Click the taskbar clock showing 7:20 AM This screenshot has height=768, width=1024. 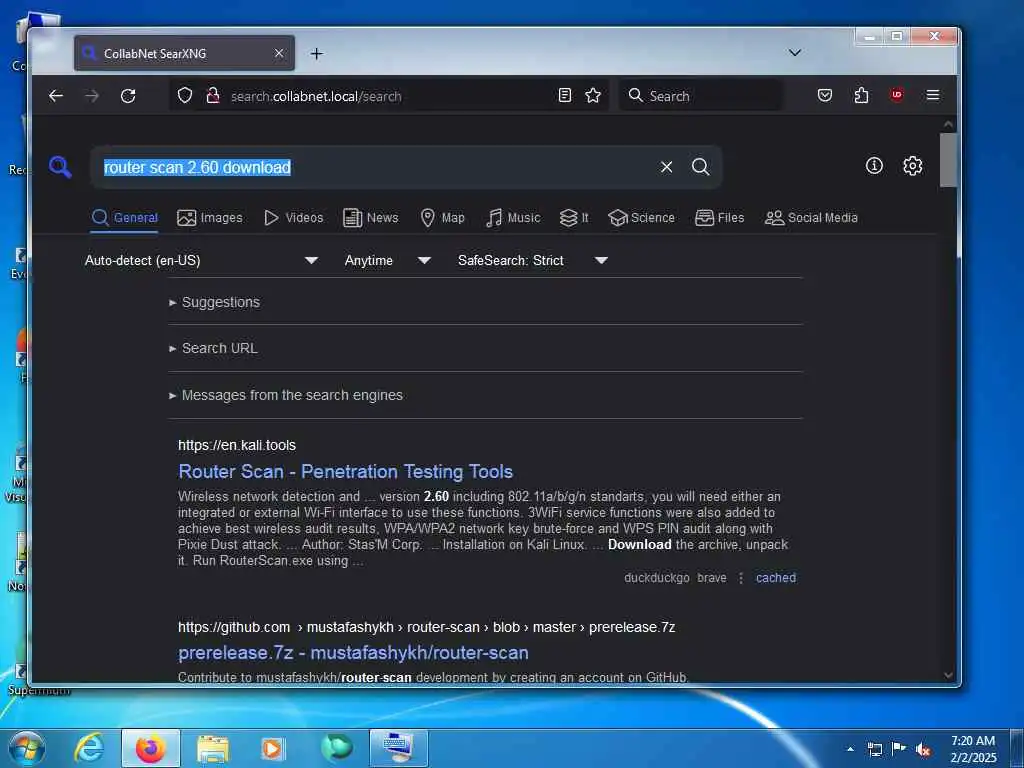pos(973,749)
